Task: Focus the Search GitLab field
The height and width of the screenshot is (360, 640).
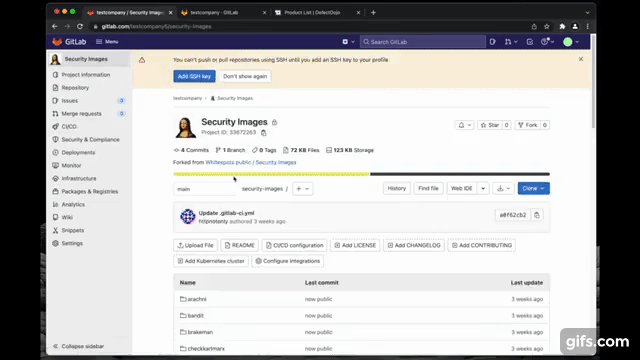Action: click(423, 42)
